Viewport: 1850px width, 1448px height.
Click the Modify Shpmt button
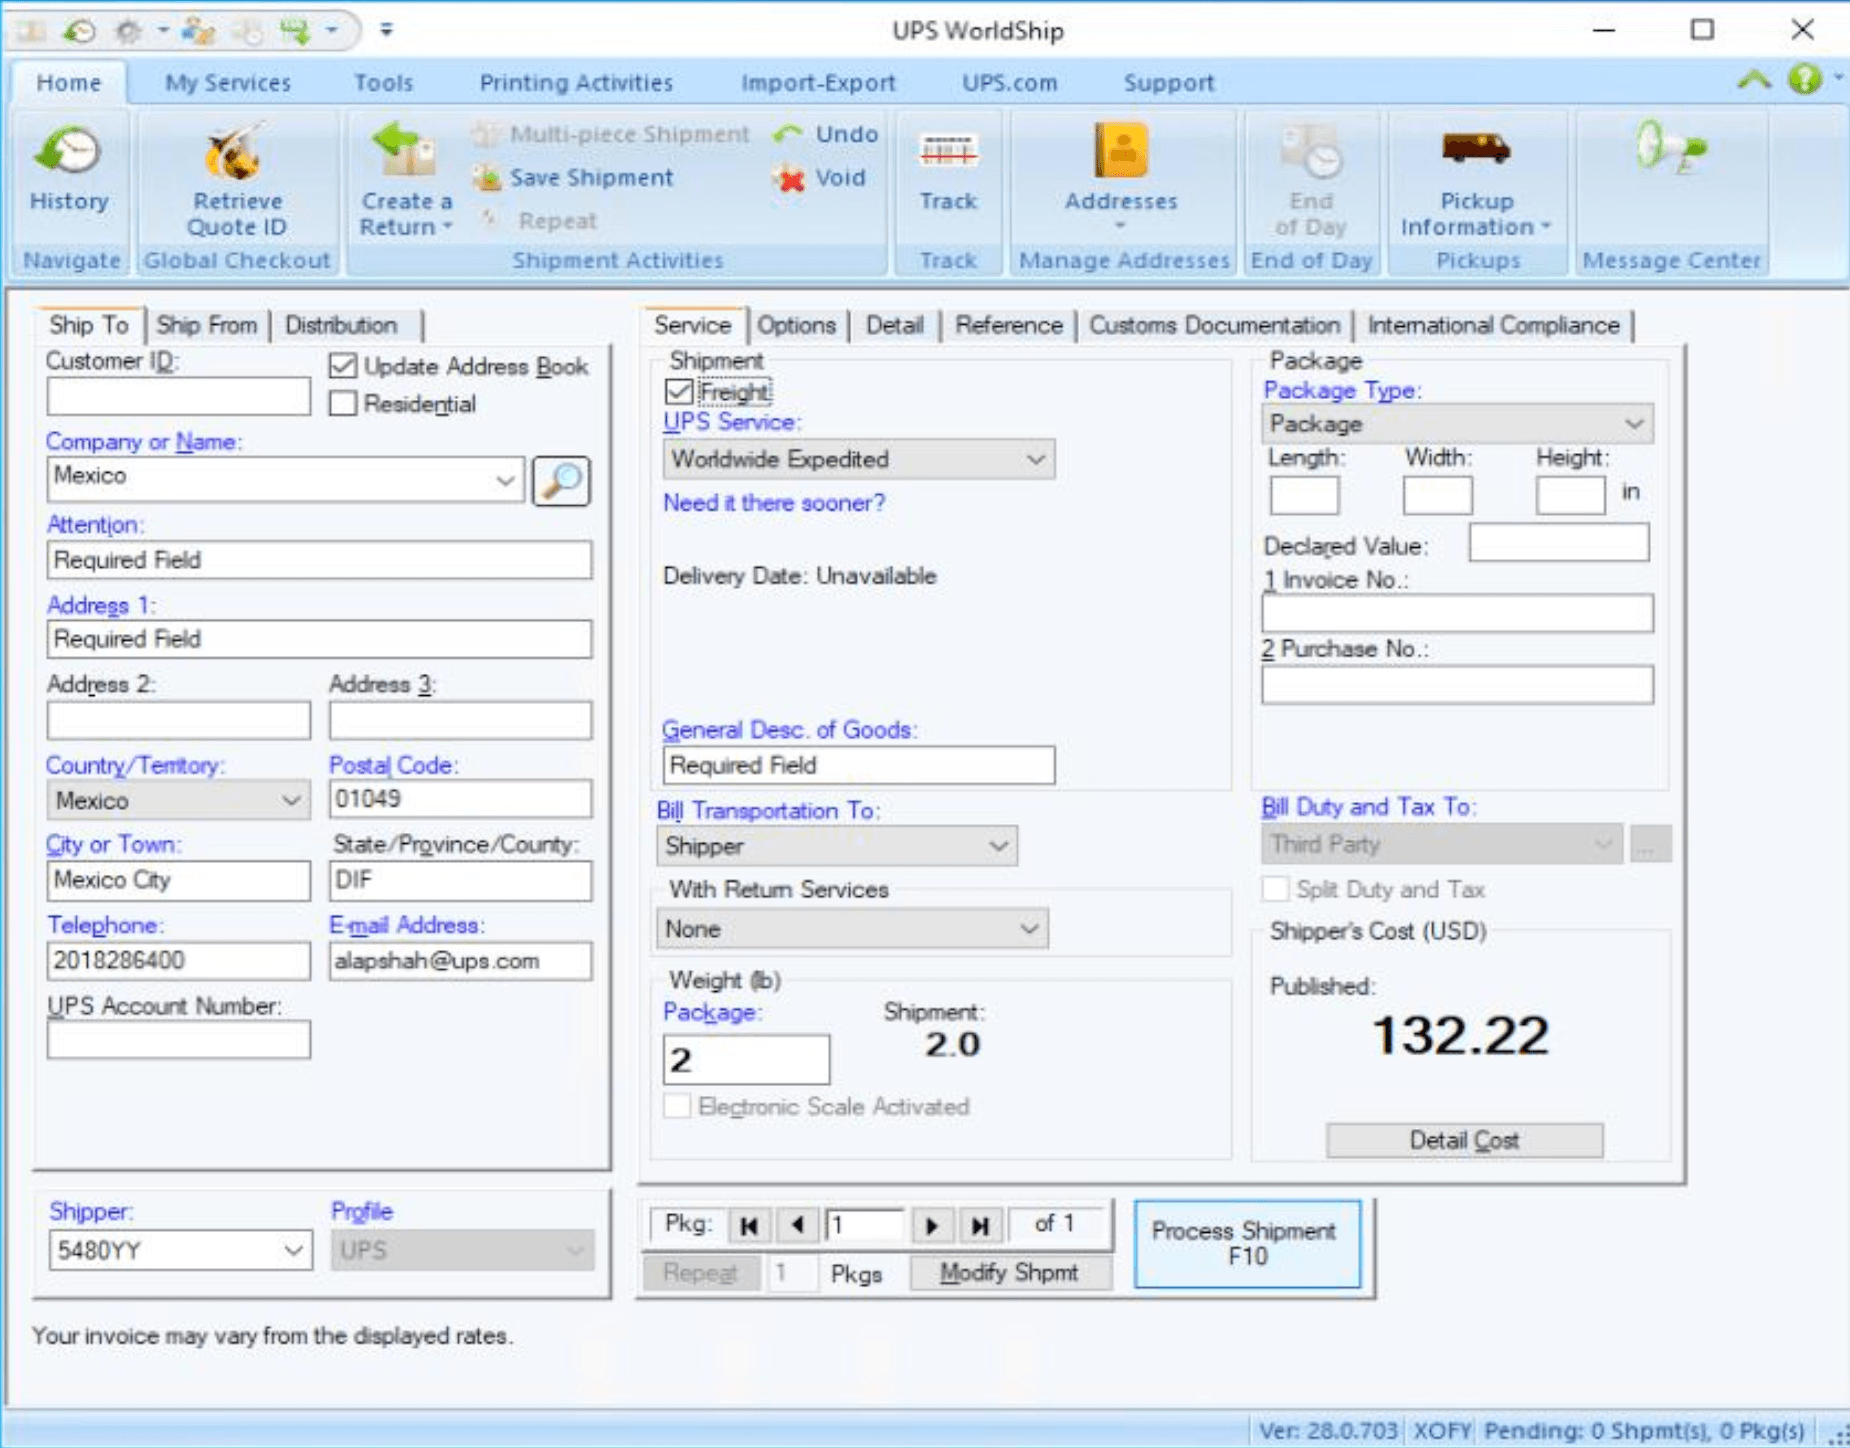[1009, 1273]
